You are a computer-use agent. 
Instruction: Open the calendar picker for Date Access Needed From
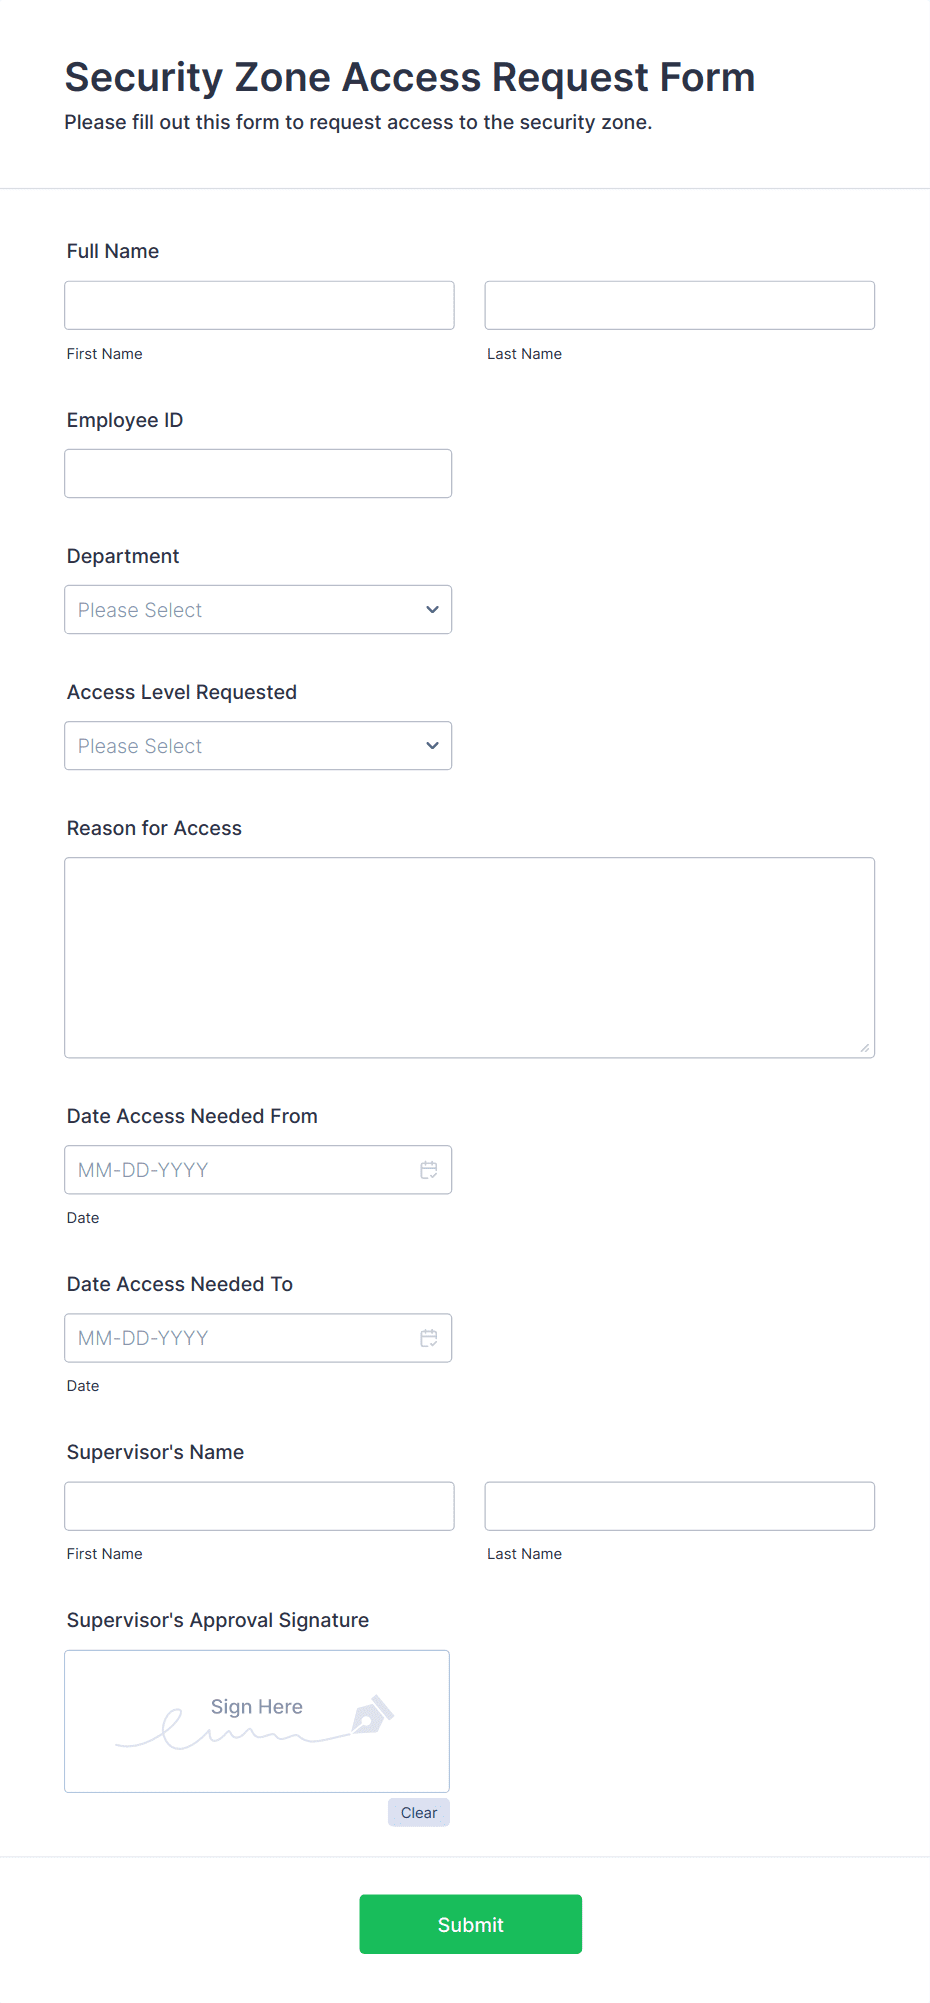429,1170
